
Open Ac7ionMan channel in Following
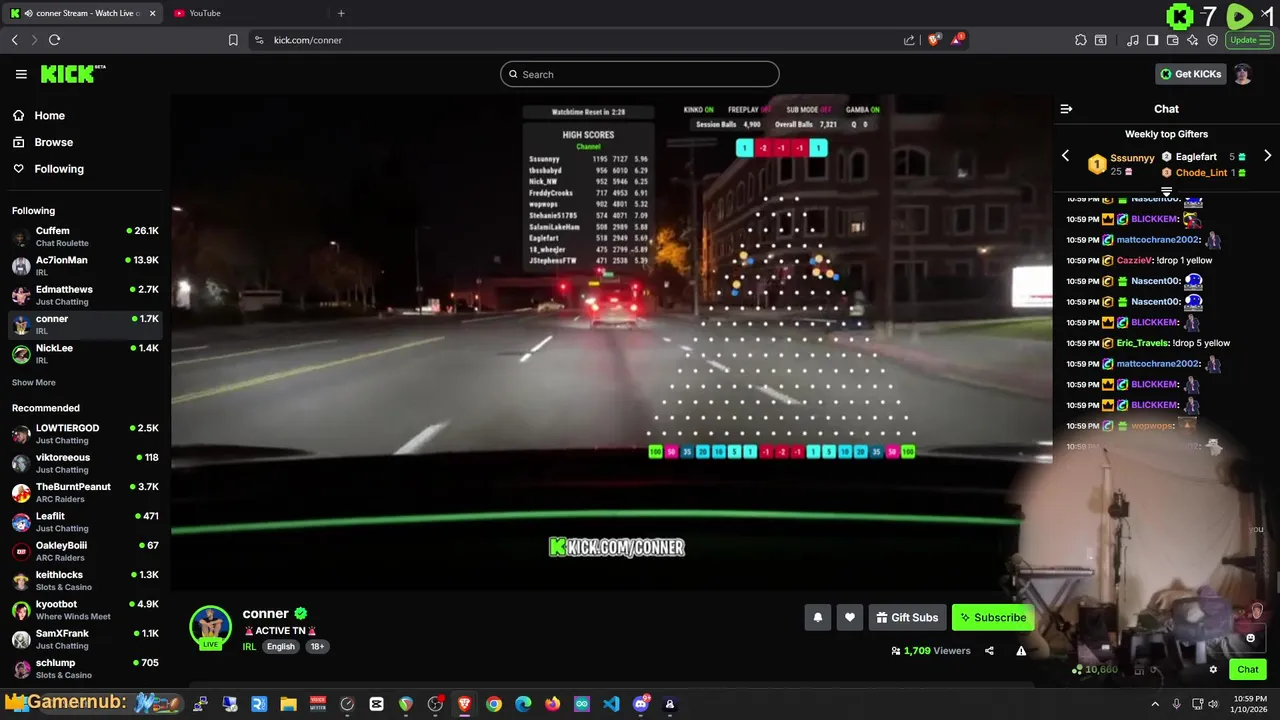tap(85, 266)
